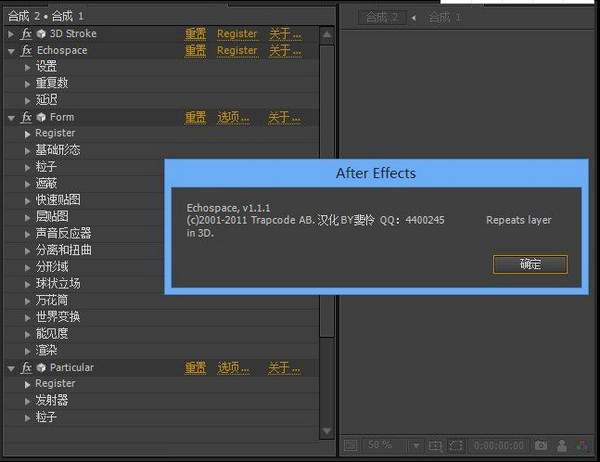Expand the 快速贴图 group

point(28,201)
